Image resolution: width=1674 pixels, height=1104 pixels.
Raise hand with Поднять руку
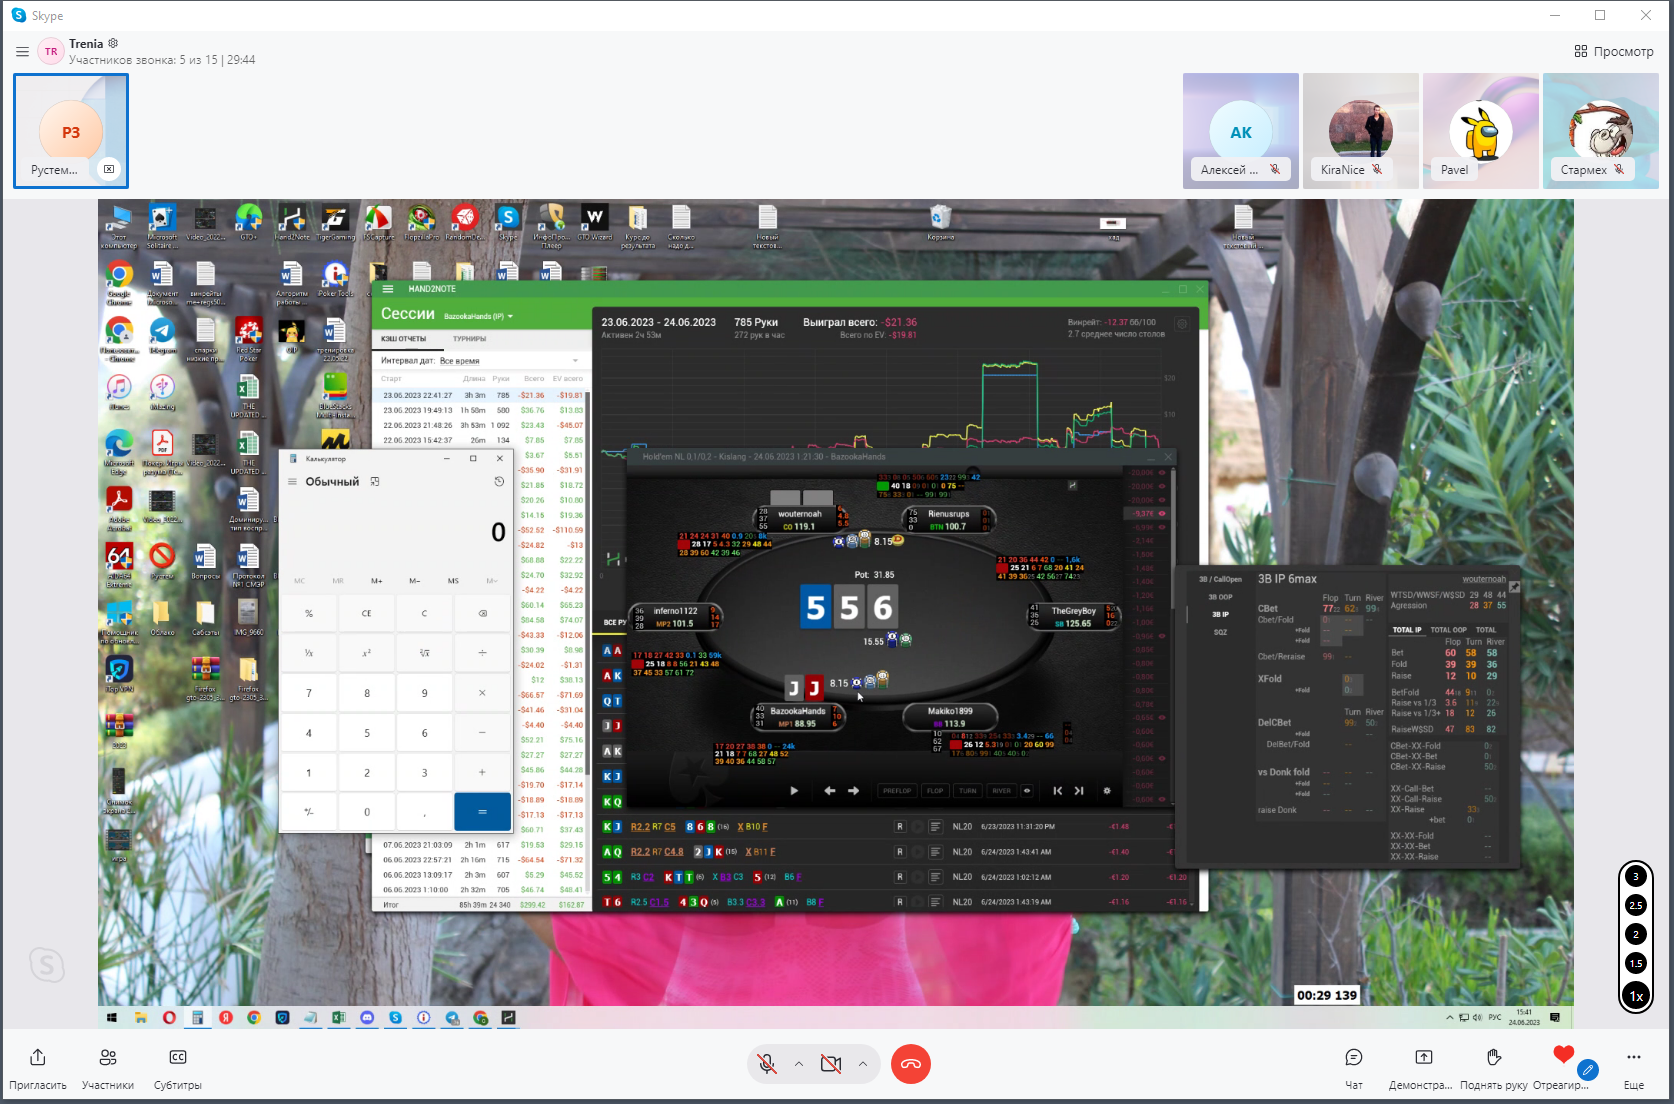click(x=1494, y=1068)
